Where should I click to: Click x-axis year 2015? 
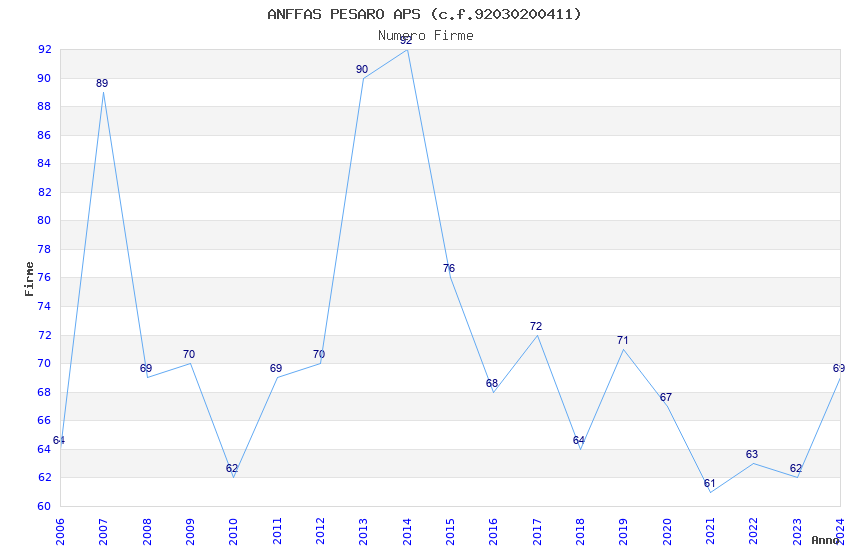(x=450, y=532)
